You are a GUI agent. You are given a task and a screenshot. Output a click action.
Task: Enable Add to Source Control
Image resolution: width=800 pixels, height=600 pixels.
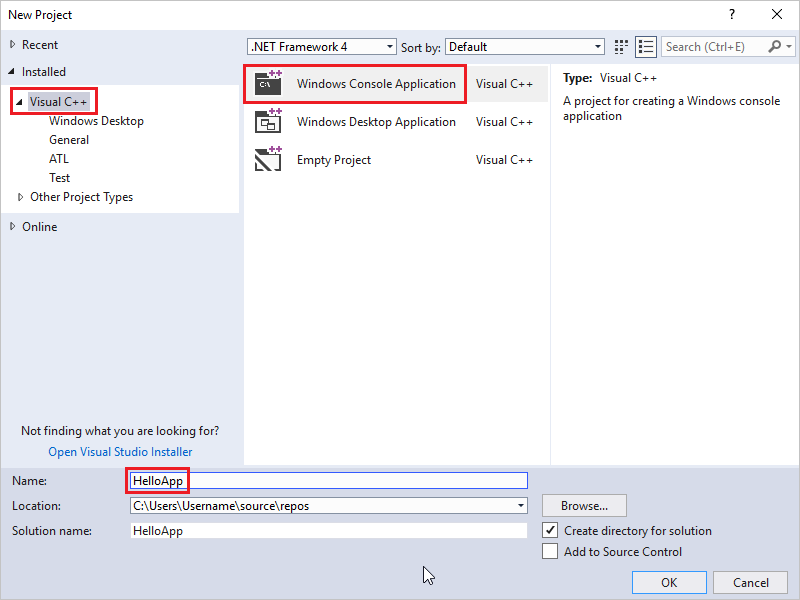(550, 552)
